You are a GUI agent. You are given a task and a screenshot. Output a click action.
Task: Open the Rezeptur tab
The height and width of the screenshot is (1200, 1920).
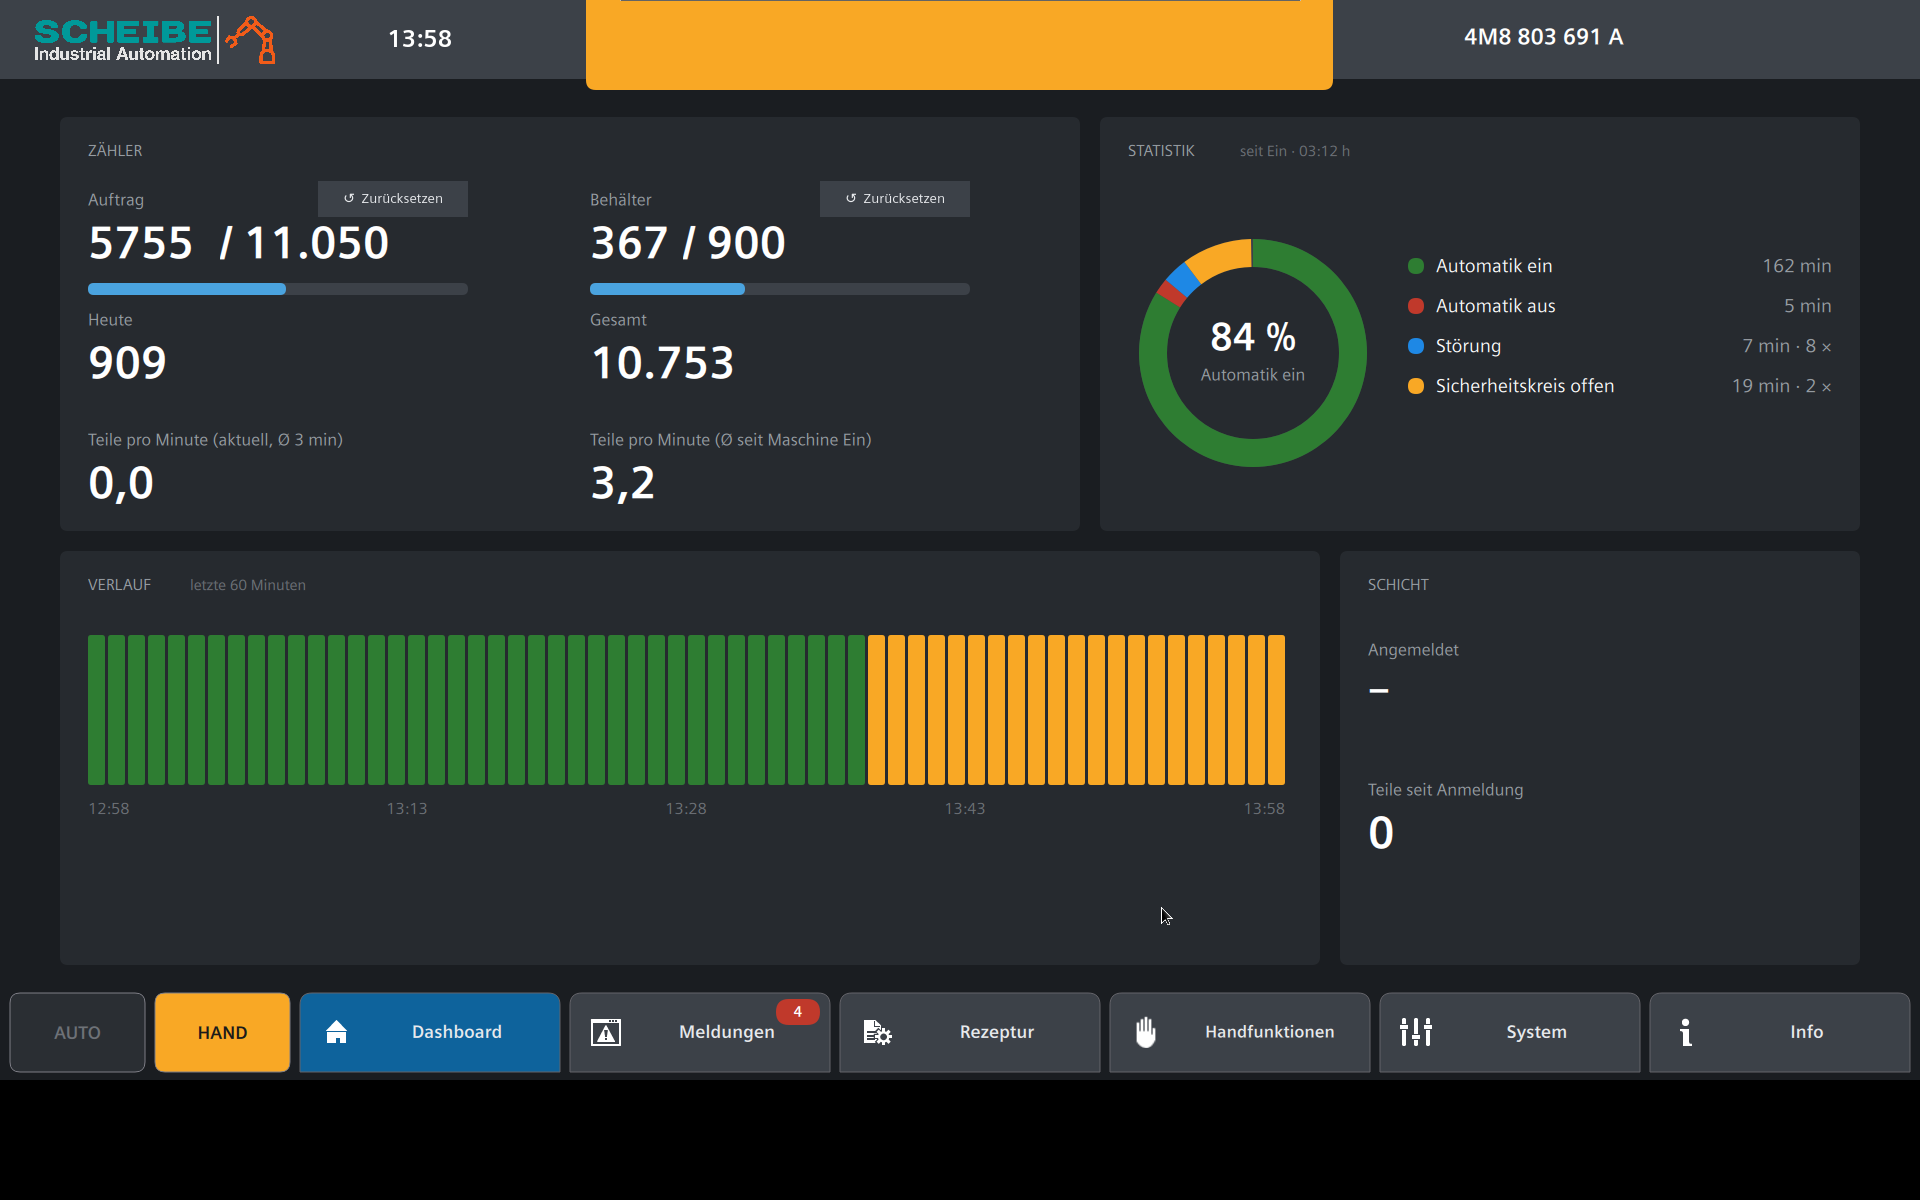970,1032
